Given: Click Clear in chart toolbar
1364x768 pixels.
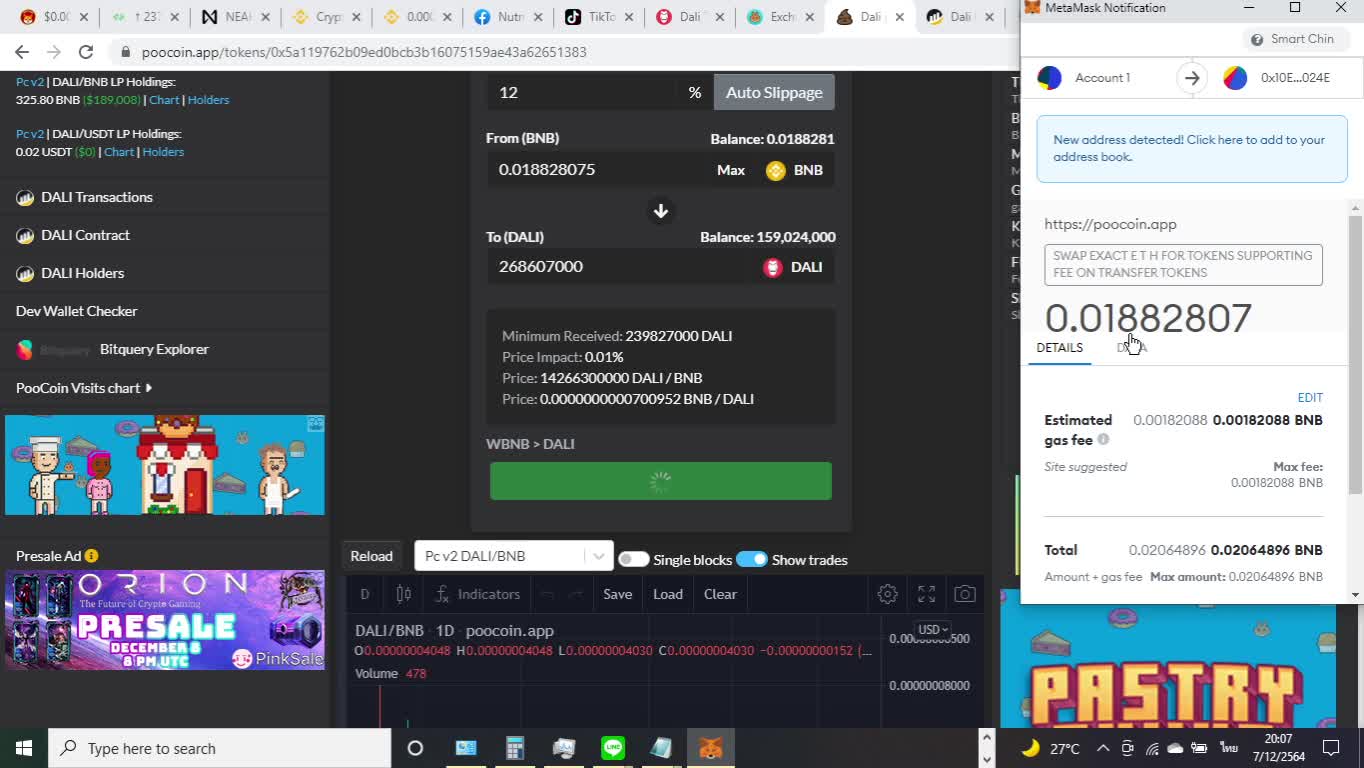Looking at the screenshot, I should [x=720, y=594].
